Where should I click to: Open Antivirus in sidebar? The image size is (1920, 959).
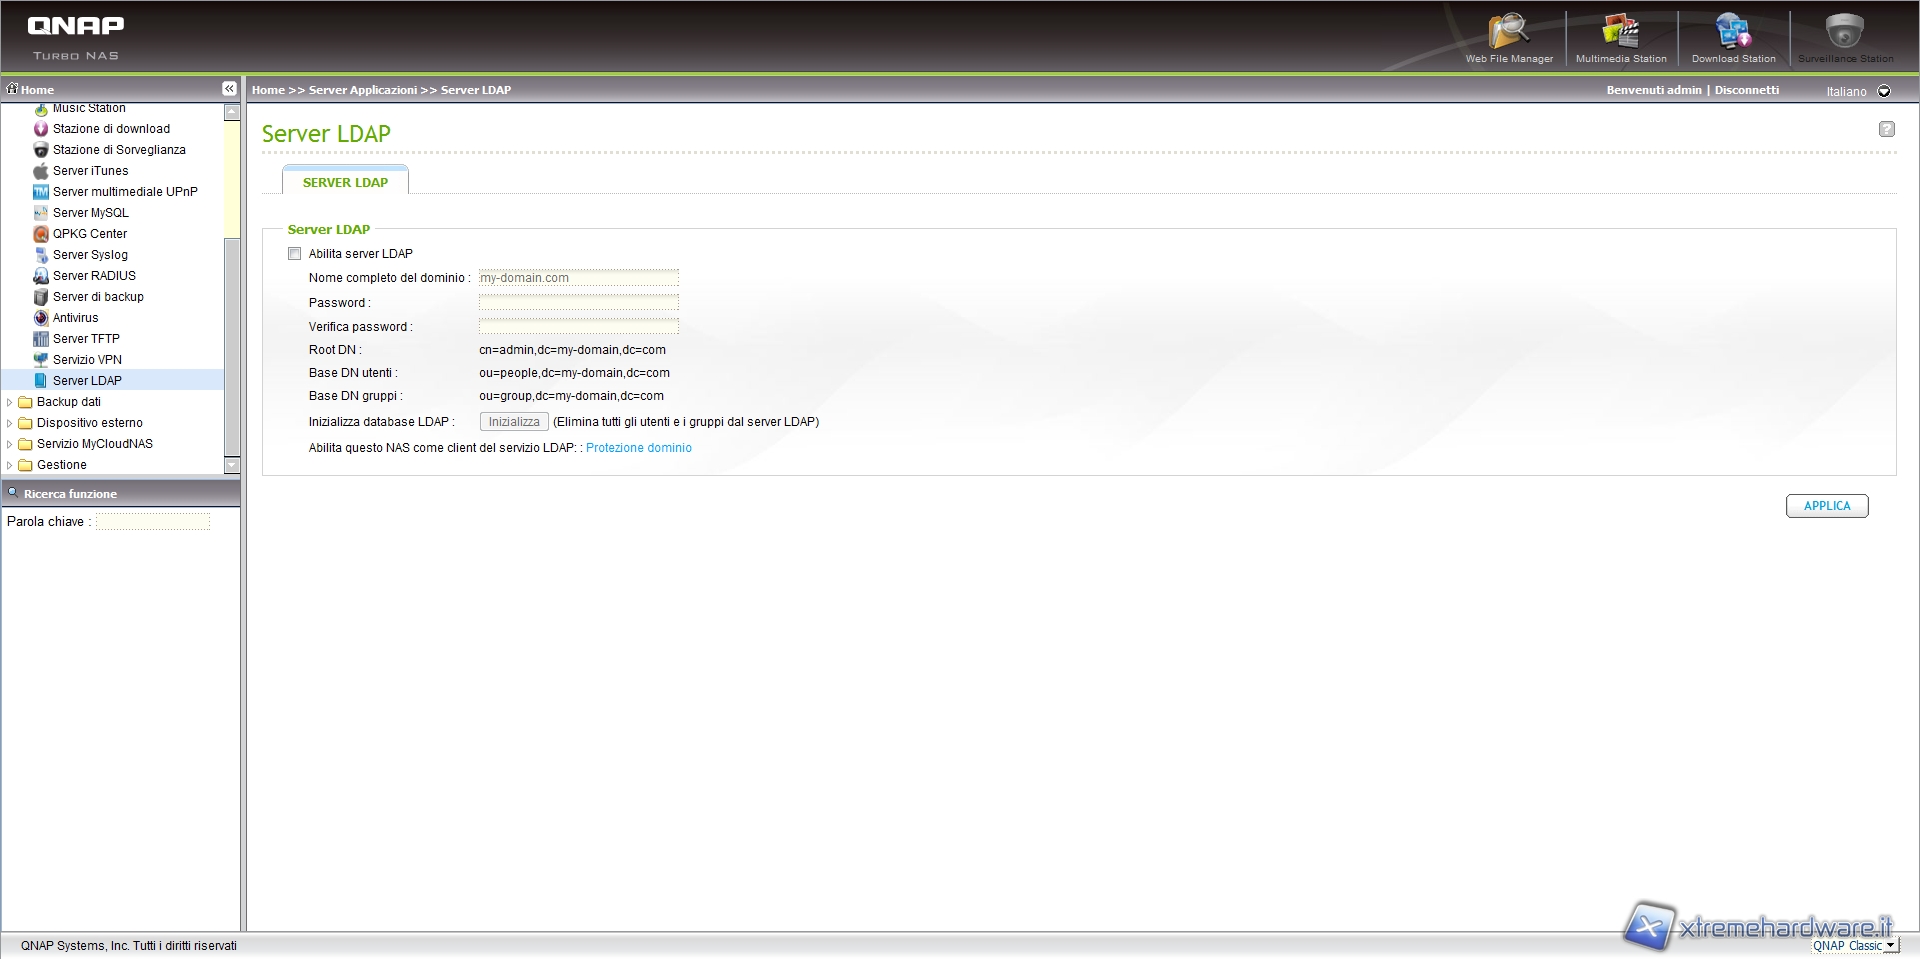point(75,318)
